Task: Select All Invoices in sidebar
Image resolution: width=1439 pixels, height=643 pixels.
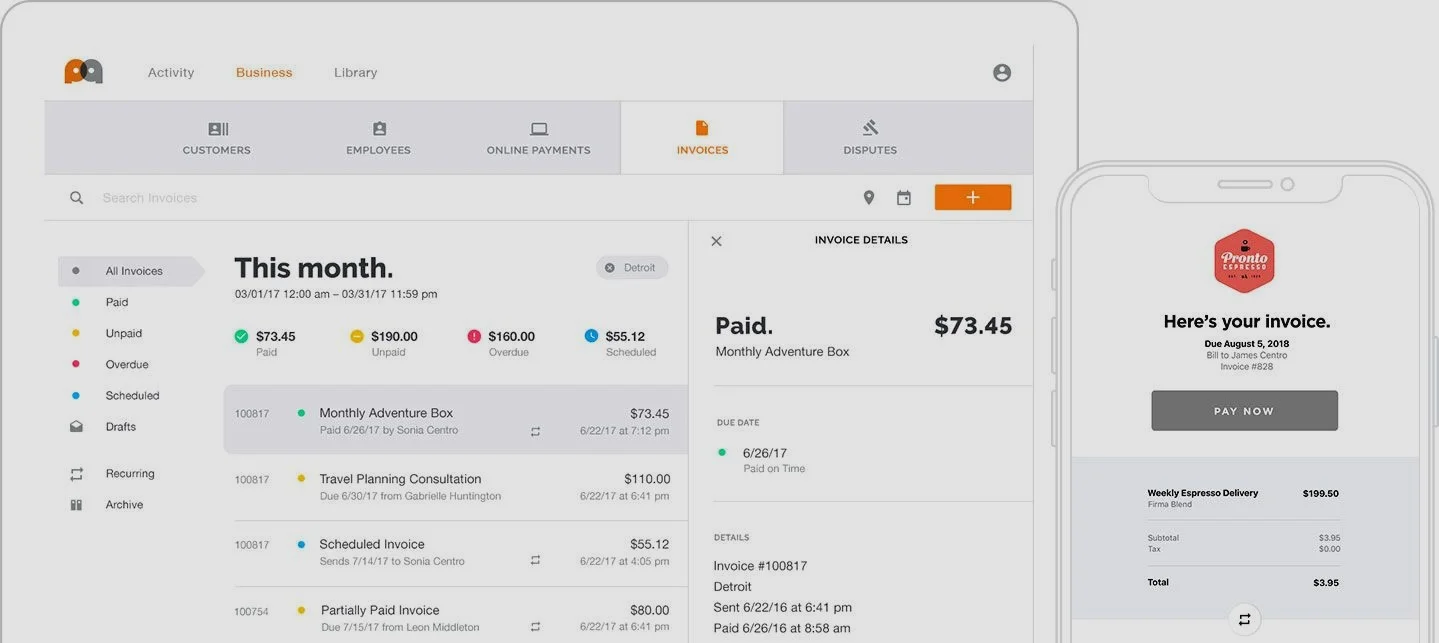Action: tap(130, 271)
